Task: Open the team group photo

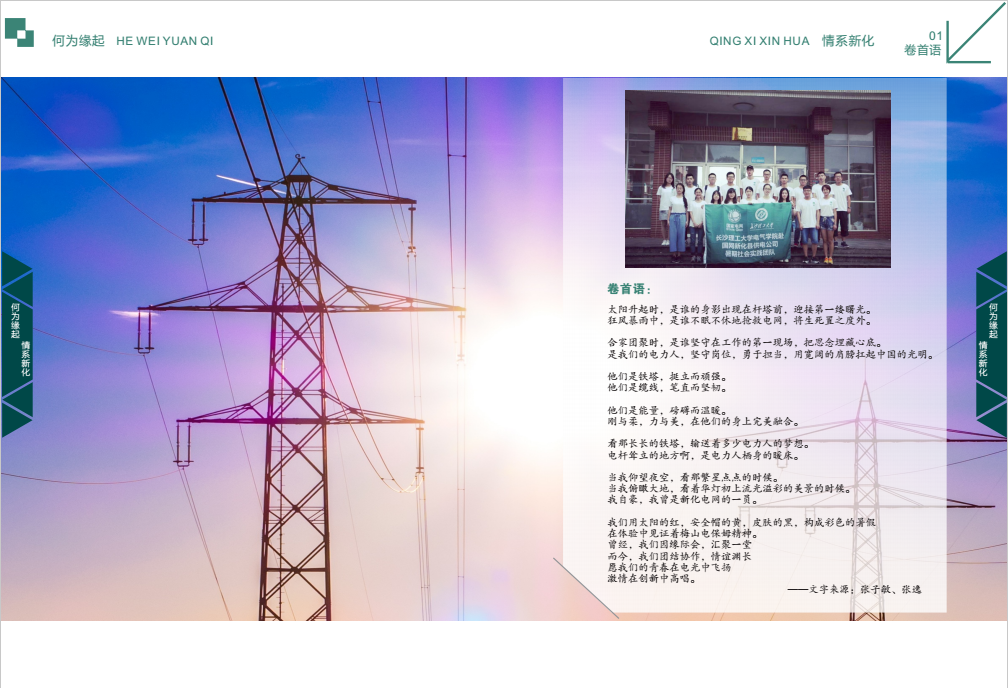Action: pos(758,179)
